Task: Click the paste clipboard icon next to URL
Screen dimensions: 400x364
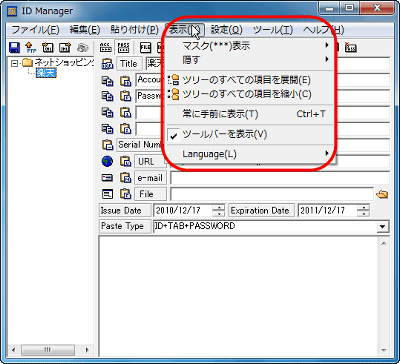Action: click(126, 161)
